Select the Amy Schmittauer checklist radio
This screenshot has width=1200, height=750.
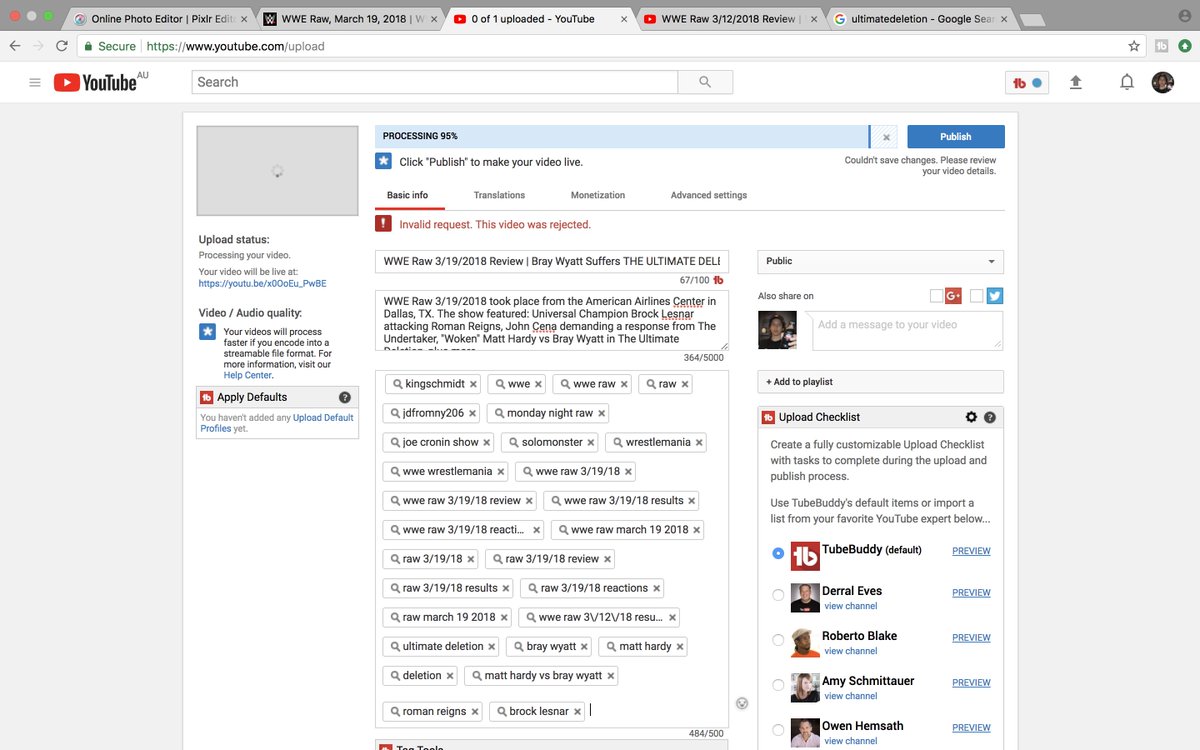point(778,685)
